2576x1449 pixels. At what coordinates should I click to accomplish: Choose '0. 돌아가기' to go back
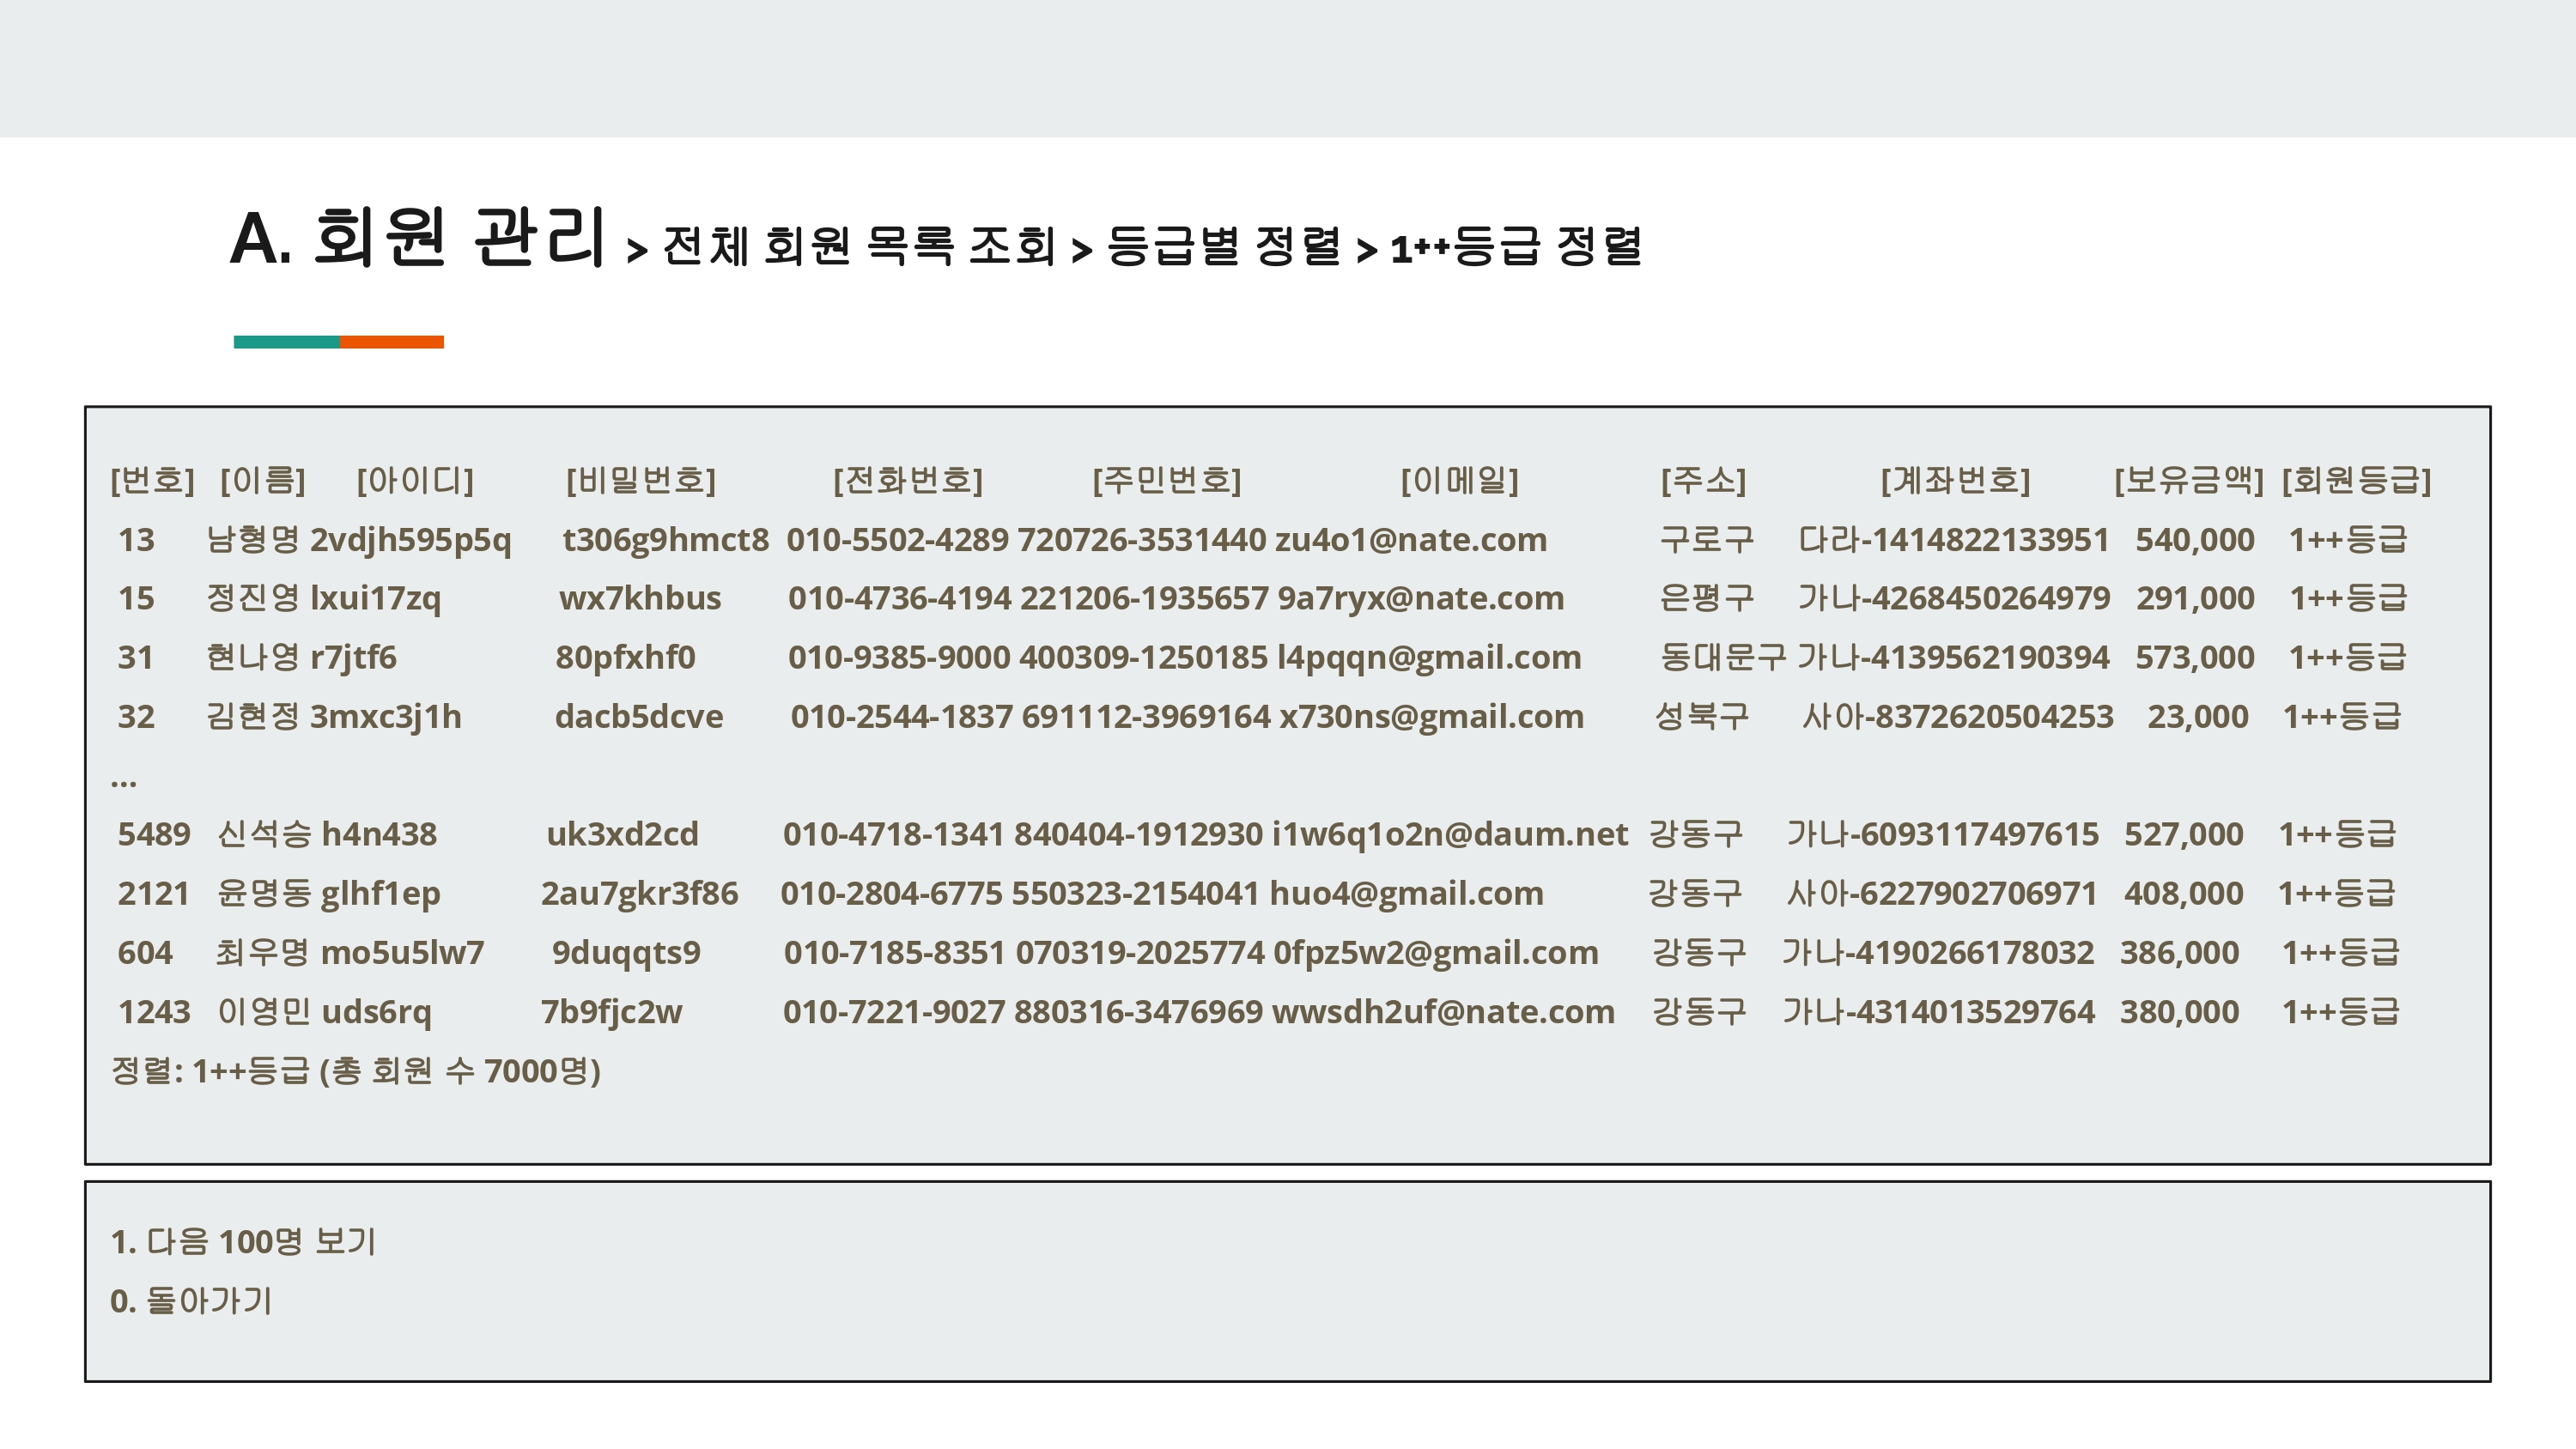(191, 1300)
